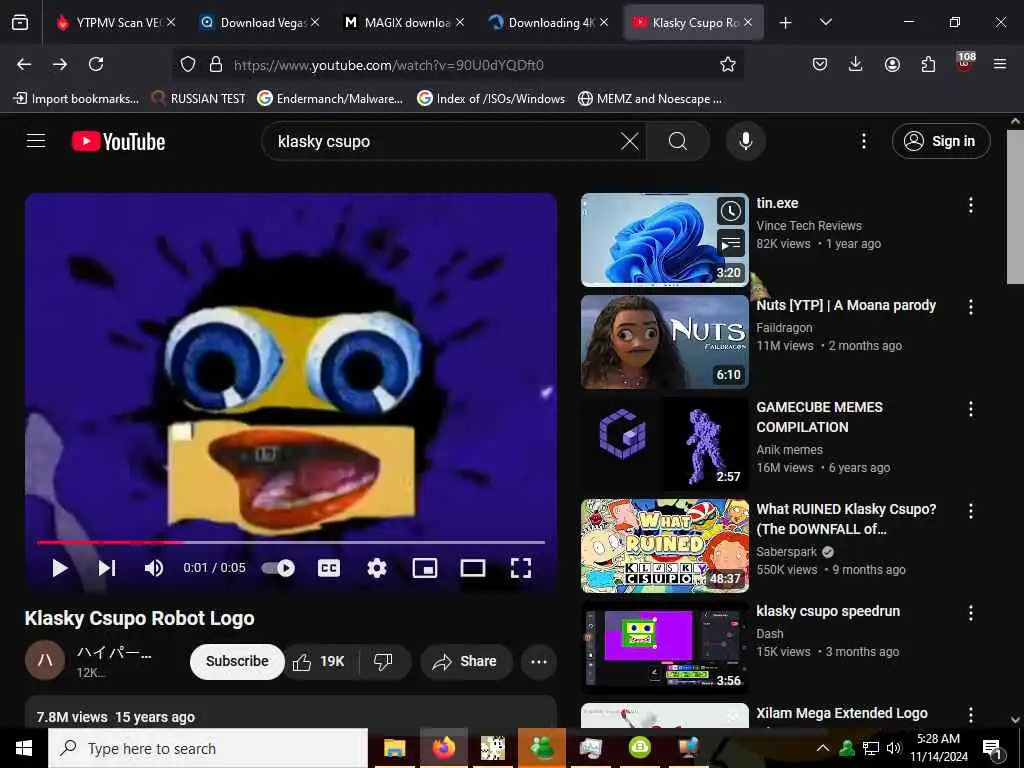This screenshot has width=1024, height=768.
Task: Open options menu for Nuts [YTP] video
Action: pos(970,307)
